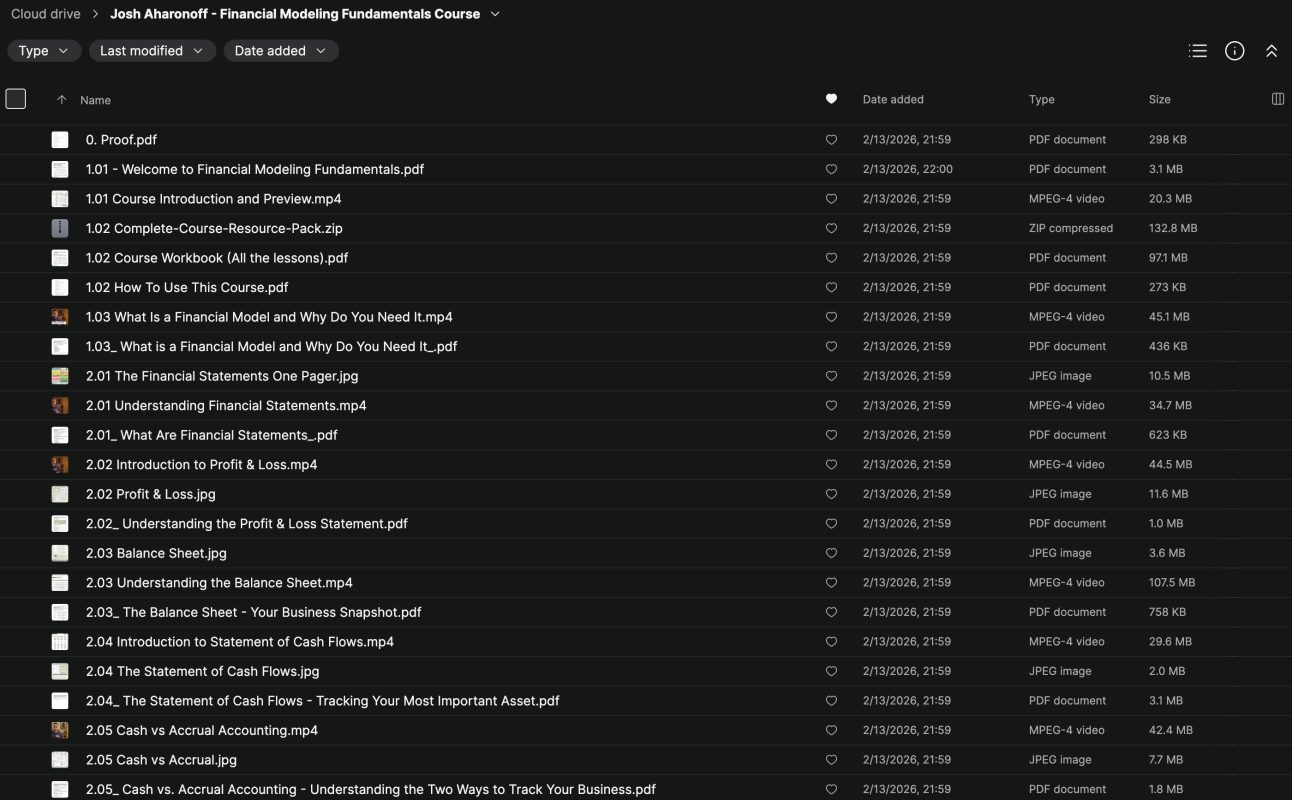Tick the select-all checkbox in header

[x=16, y=99]
